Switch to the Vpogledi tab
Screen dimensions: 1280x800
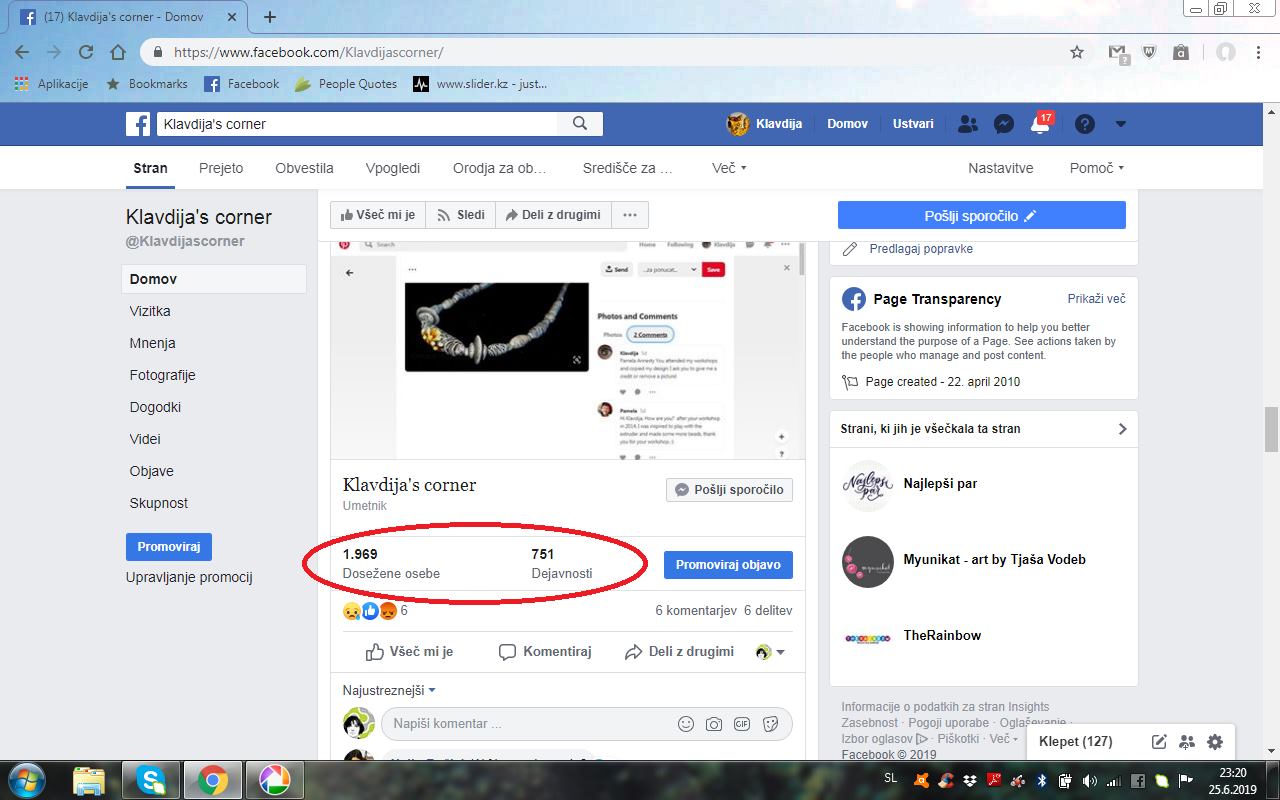pyautogui.click(x=393, y=168)
